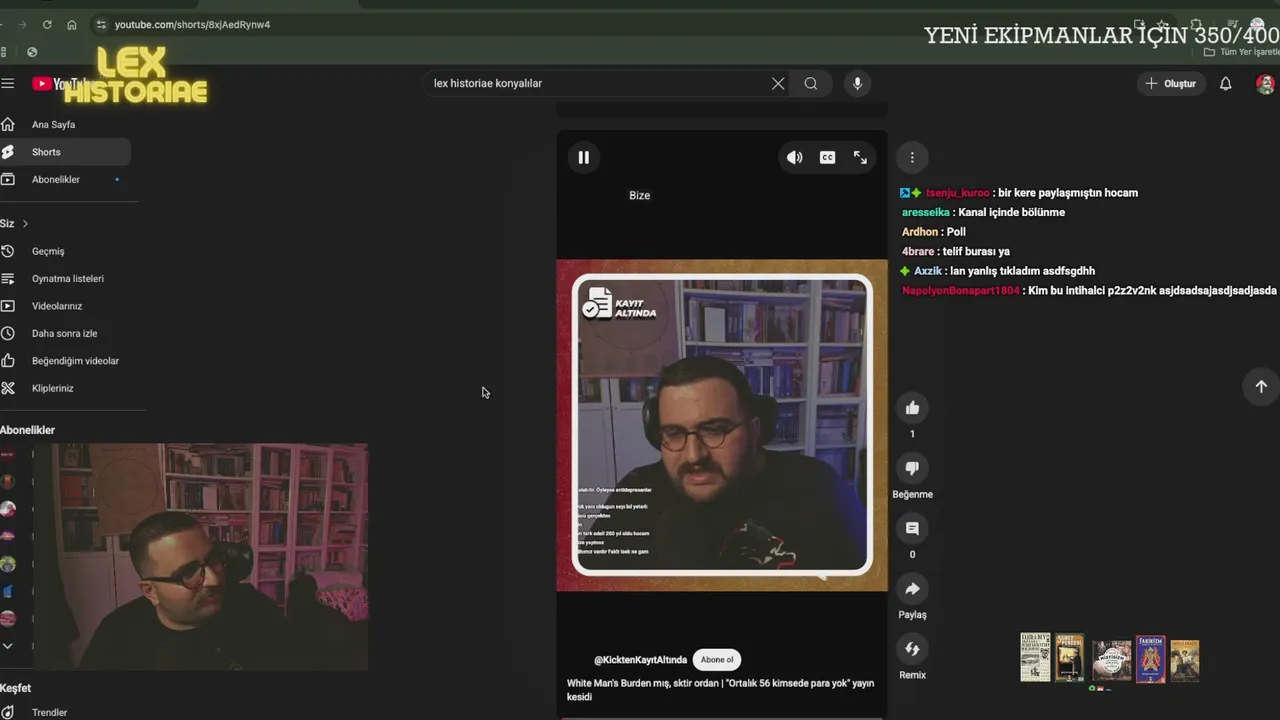This screenshot has height=720, width=1280.
Task: Reload the page in the browser
Action: 47,24
